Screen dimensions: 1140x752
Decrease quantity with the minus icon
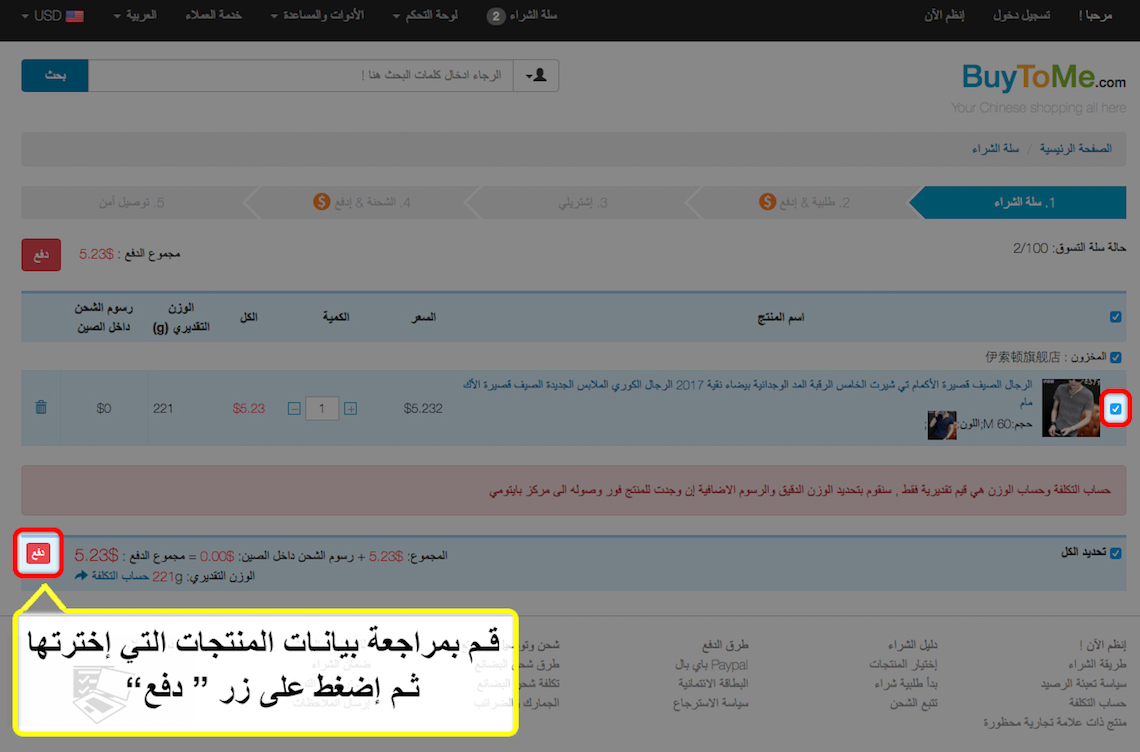(293, 408)
